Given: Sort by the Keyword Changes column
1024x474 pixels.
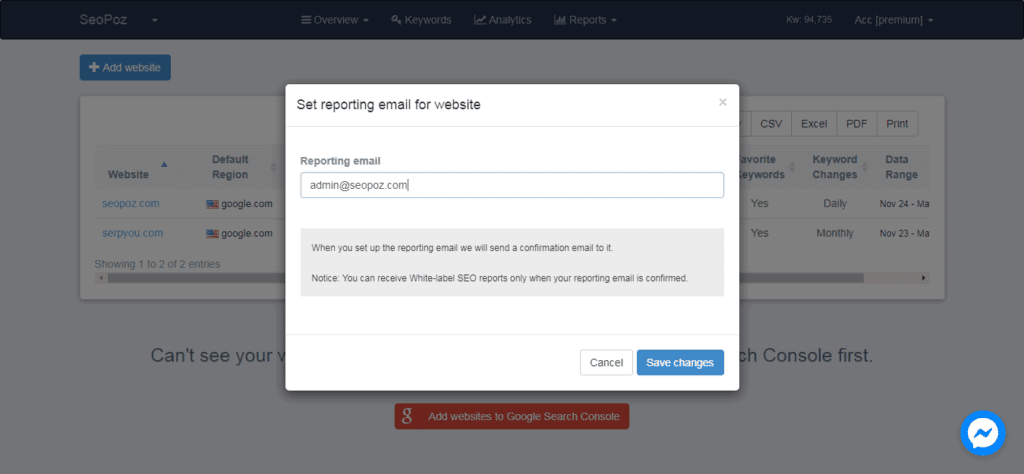Looking at the screenshot, I should (835, 167).
